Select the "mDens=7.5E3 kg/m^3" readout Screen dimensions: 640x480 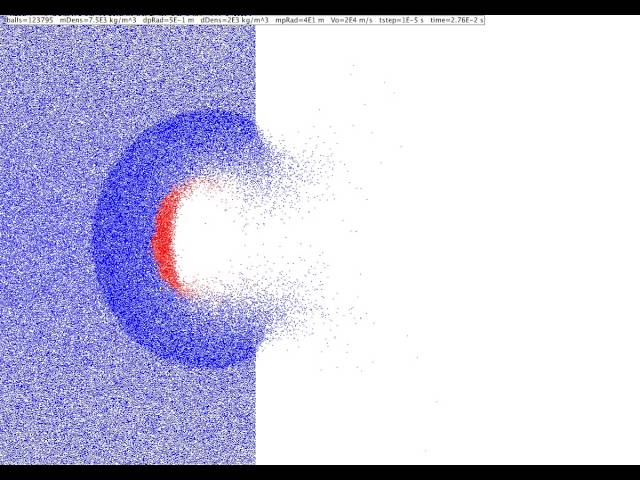coord(98,20)
